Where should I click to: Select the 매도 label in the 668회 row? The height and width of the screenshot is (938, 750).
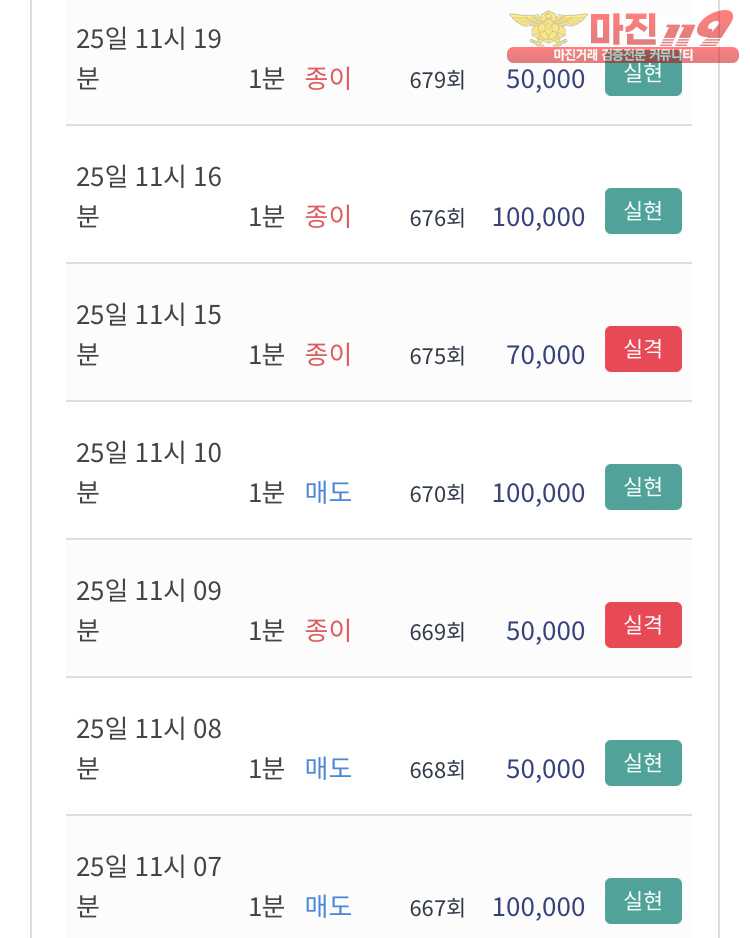(328, 768)
